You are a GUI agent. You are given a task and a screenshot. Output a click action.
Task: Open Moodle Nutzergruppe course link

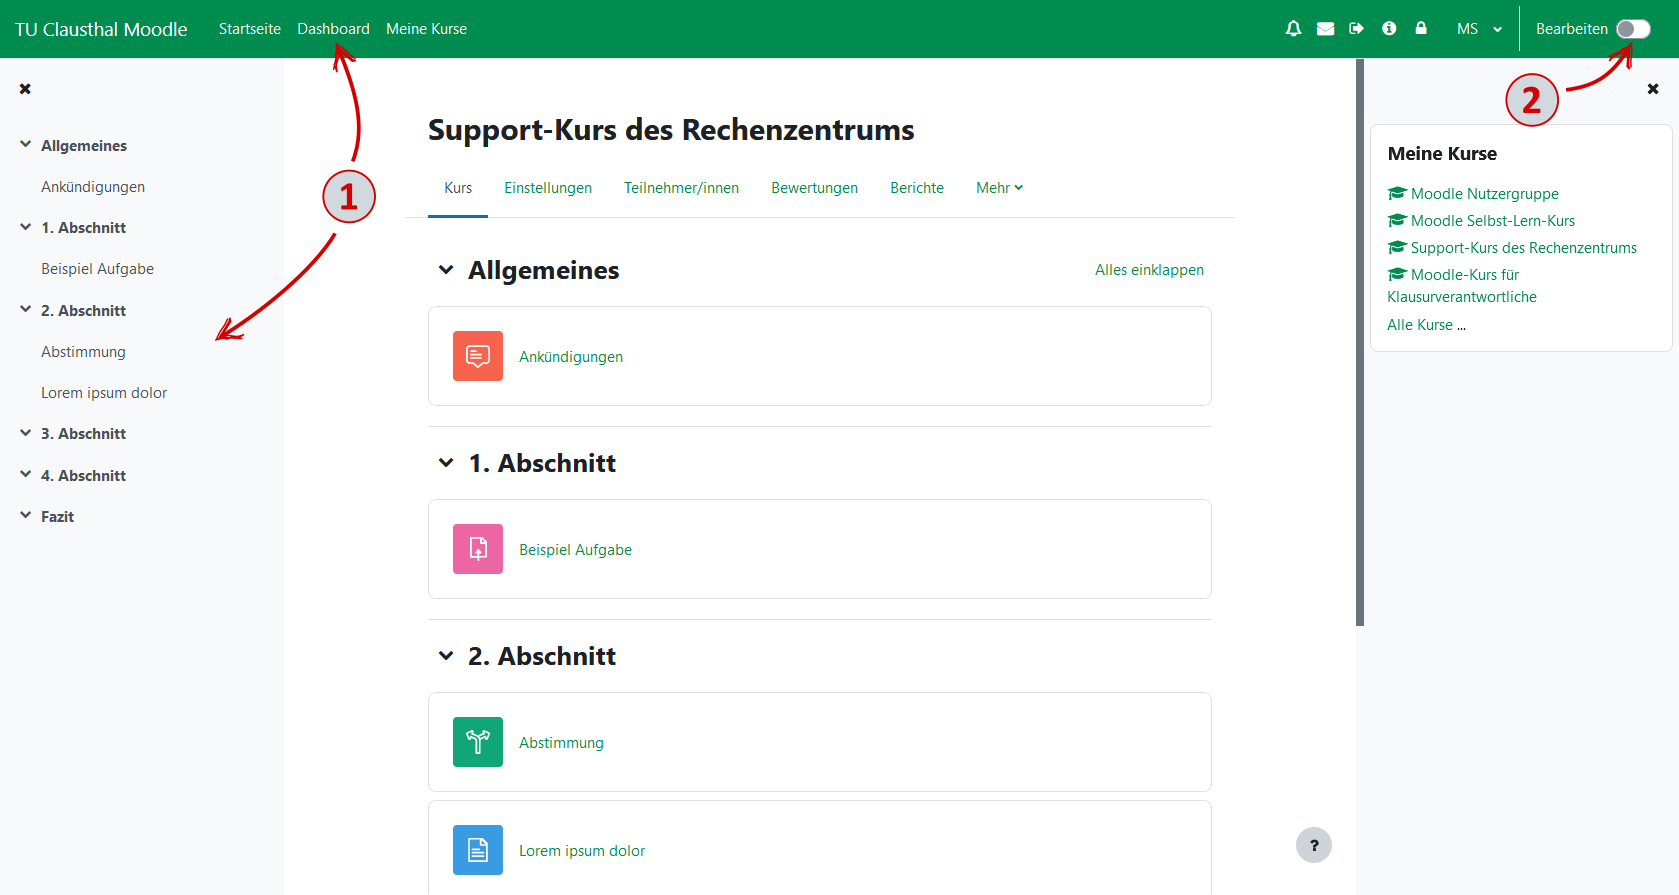pyautogui.click(x=1485, y=194)
